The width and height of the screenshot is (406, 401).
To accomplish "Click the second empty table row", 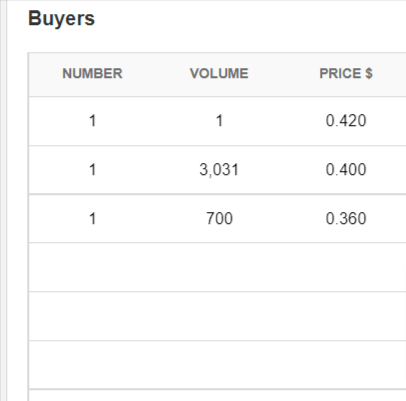I will [217, 316].
